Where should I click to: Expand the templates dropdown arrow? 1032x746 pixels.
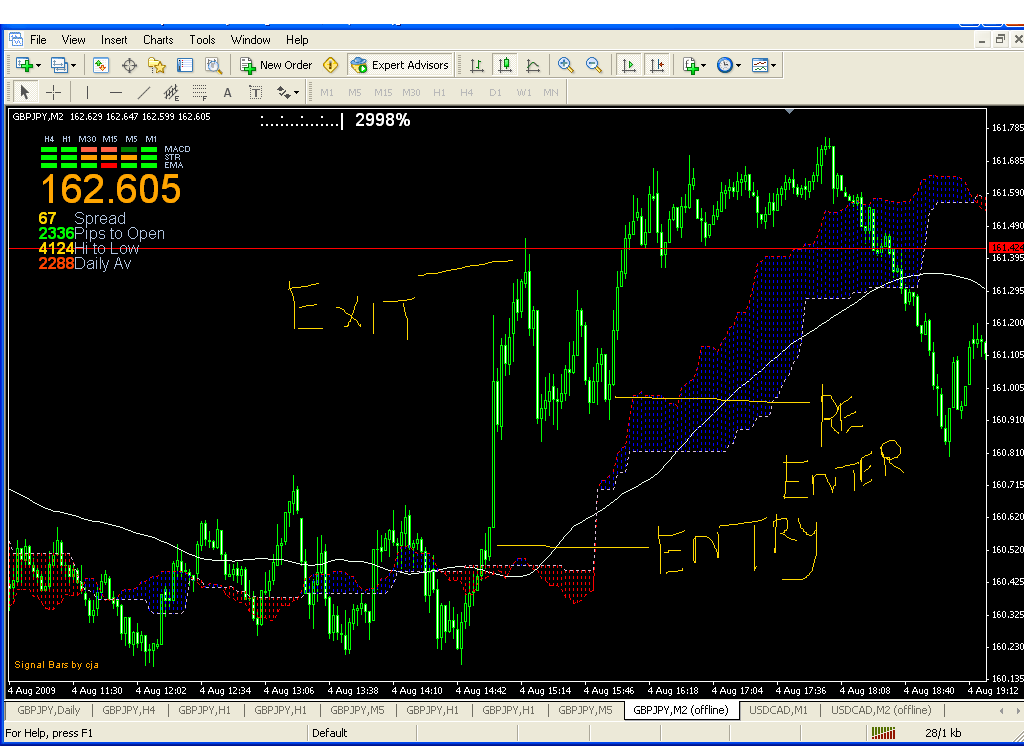[773, 65]
